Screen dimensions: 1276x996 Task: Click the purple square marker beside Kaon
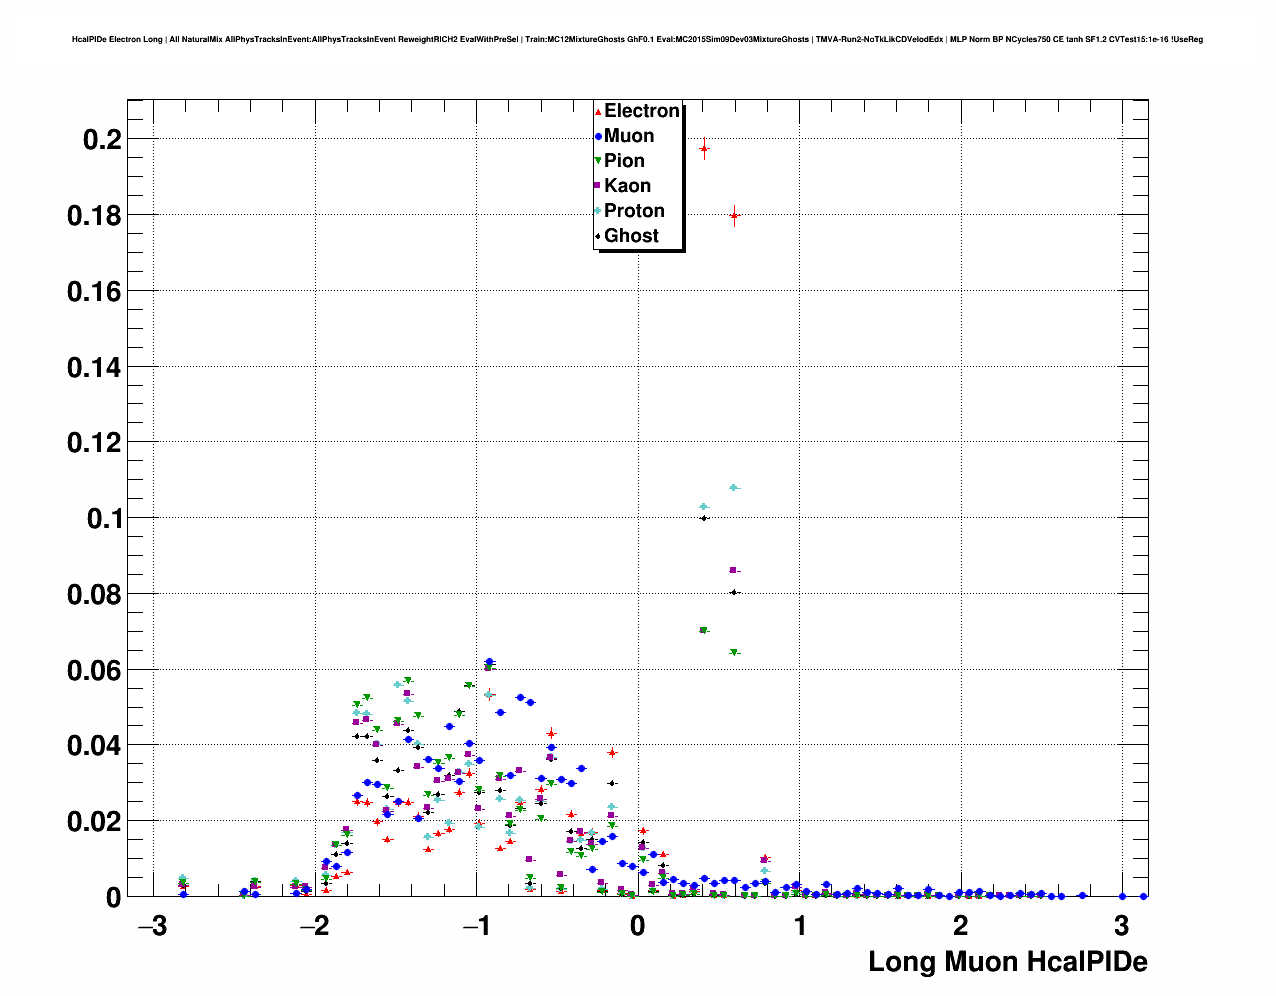click(x=598, y=187)
